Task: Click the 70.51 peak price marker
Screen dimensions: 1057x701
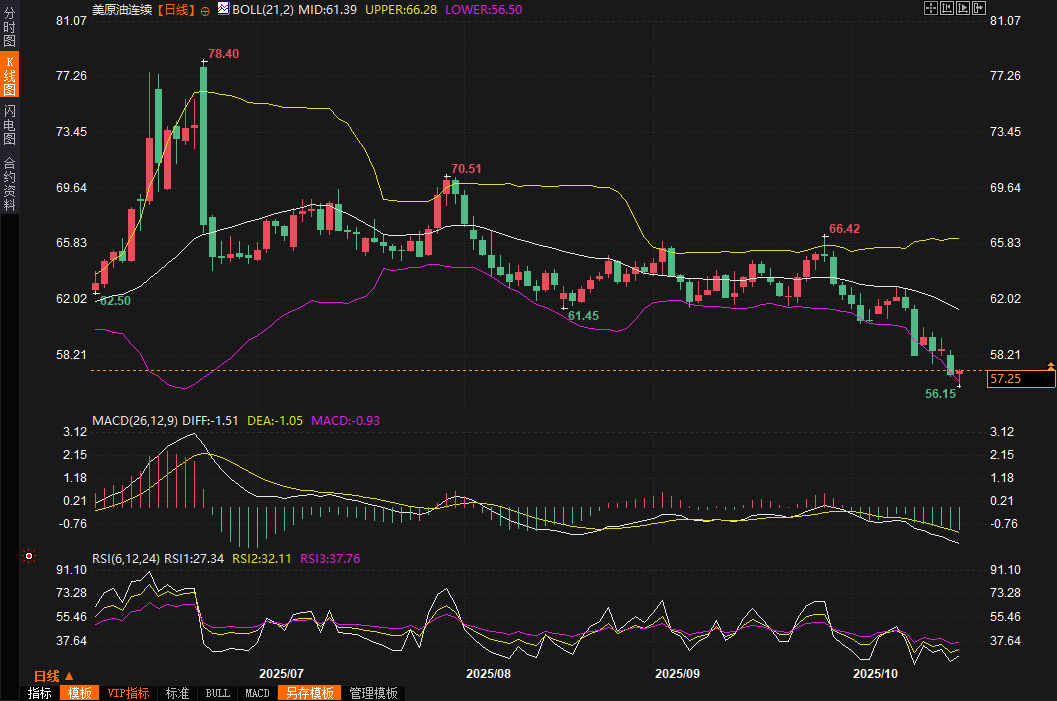Action: coord(466,169)
